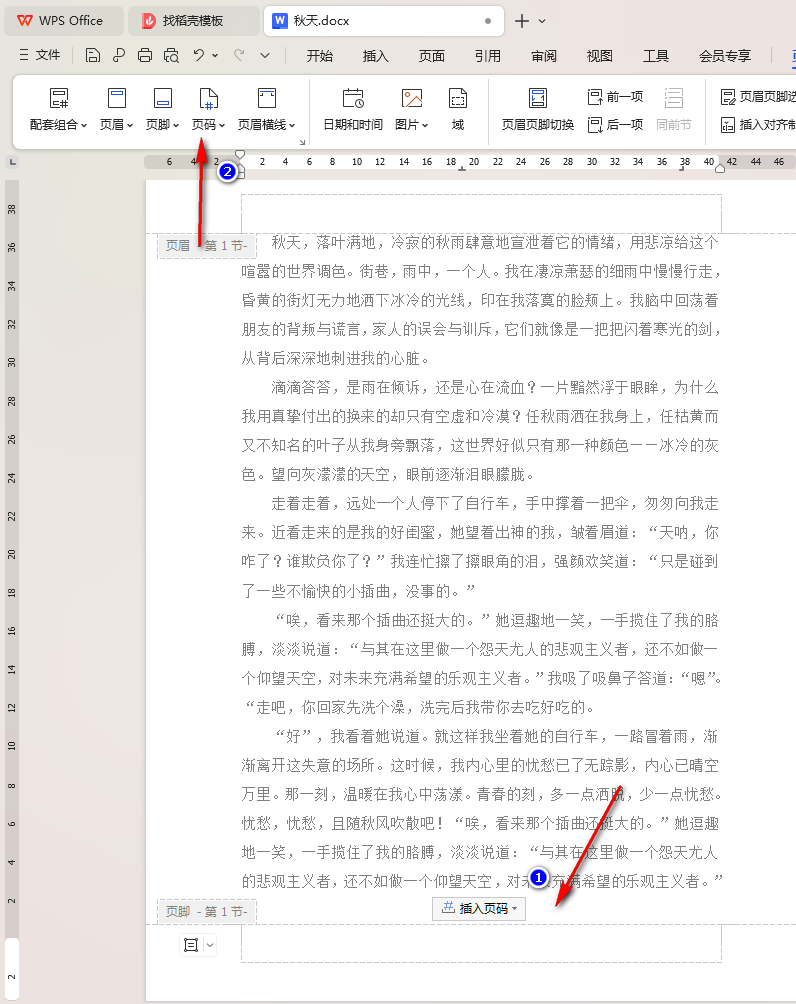Open the 审阅 ribbon tab
Viewport: 796px width, 1004px height.
coord(544,56)
